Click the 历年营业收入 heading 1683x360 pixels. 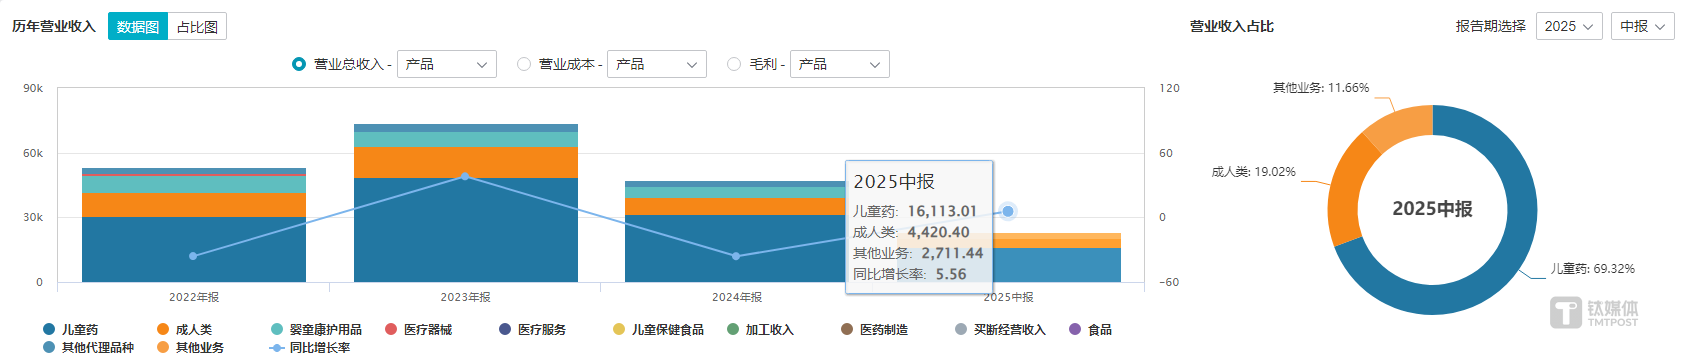point(54,26)
